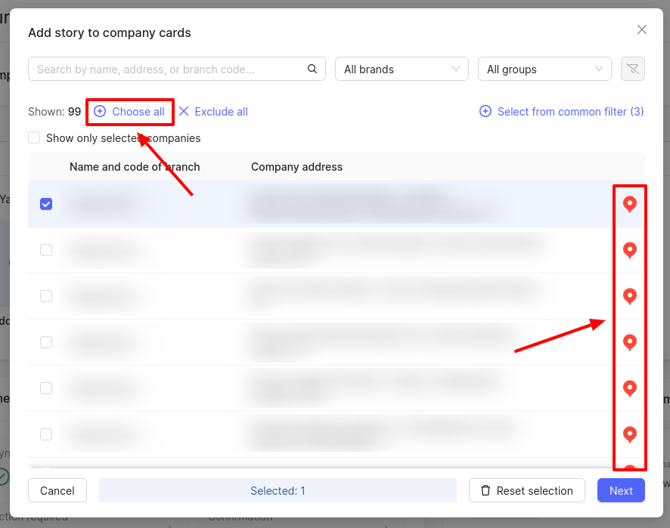This screenshot has width=670, height=528.
Task: Click the search magnifier icon
Action: coord(312,69)
